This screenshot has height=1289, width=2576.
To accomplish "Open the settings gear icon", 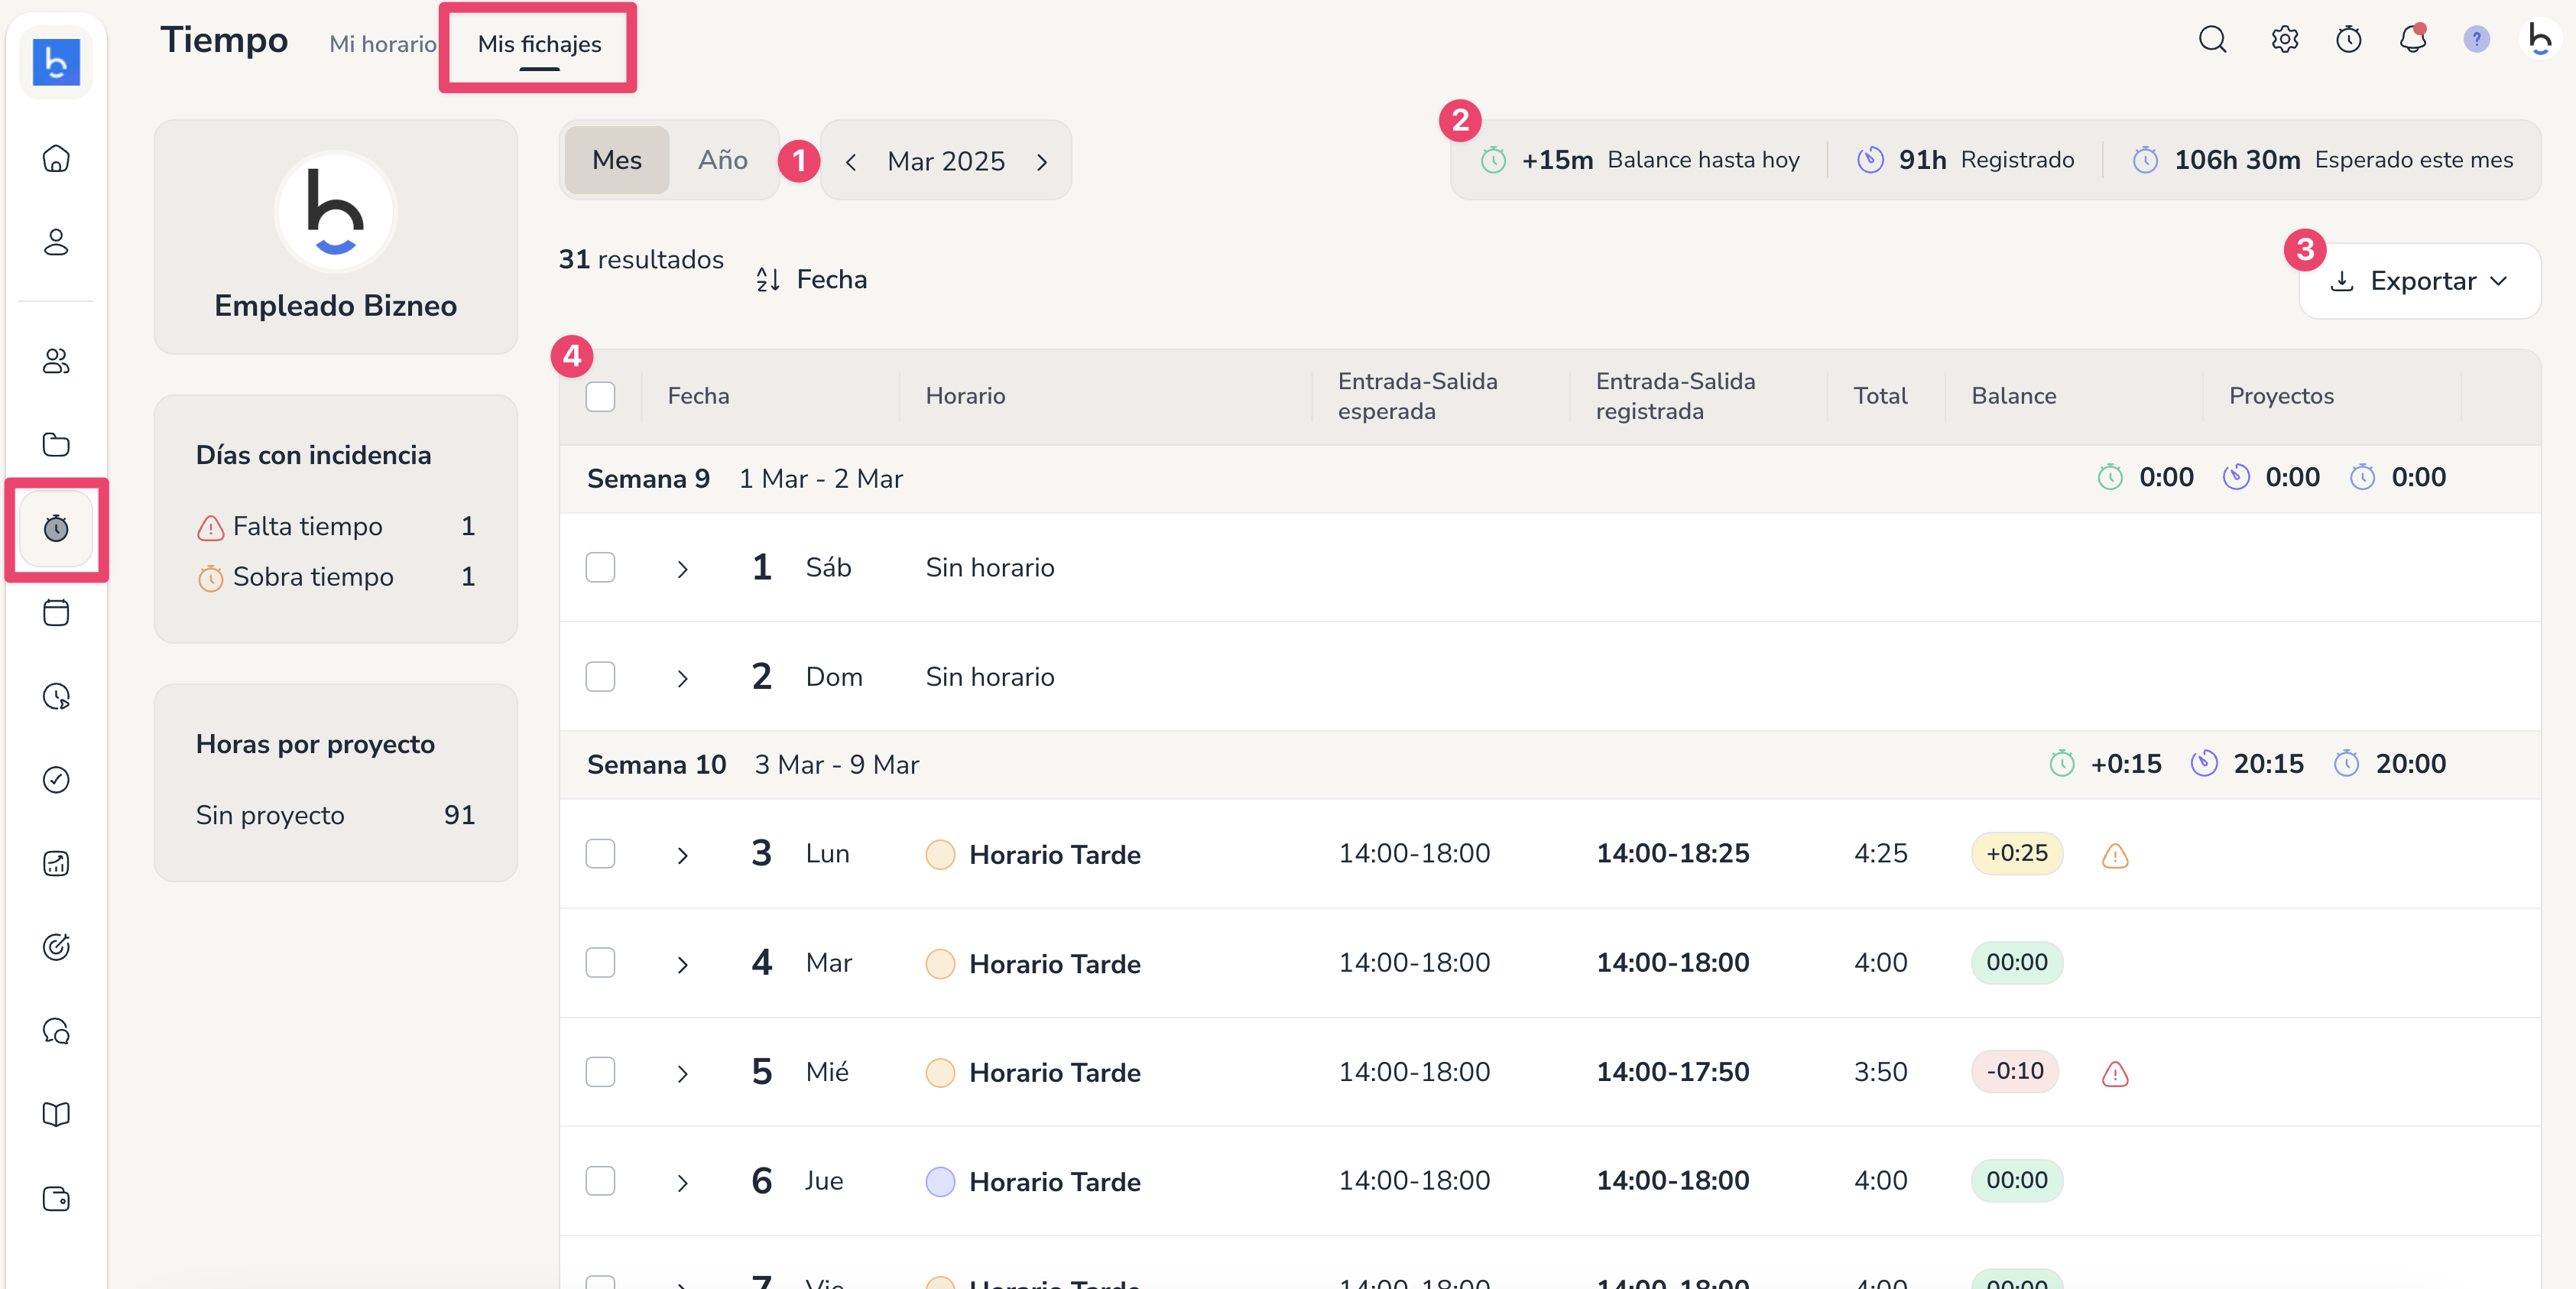I will [2285, 40].
